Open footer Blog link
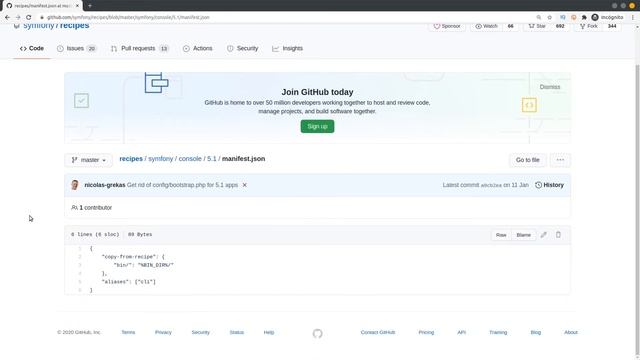Image resolution: width=640 pixels, height=360 pixels. tap(536, 332)
